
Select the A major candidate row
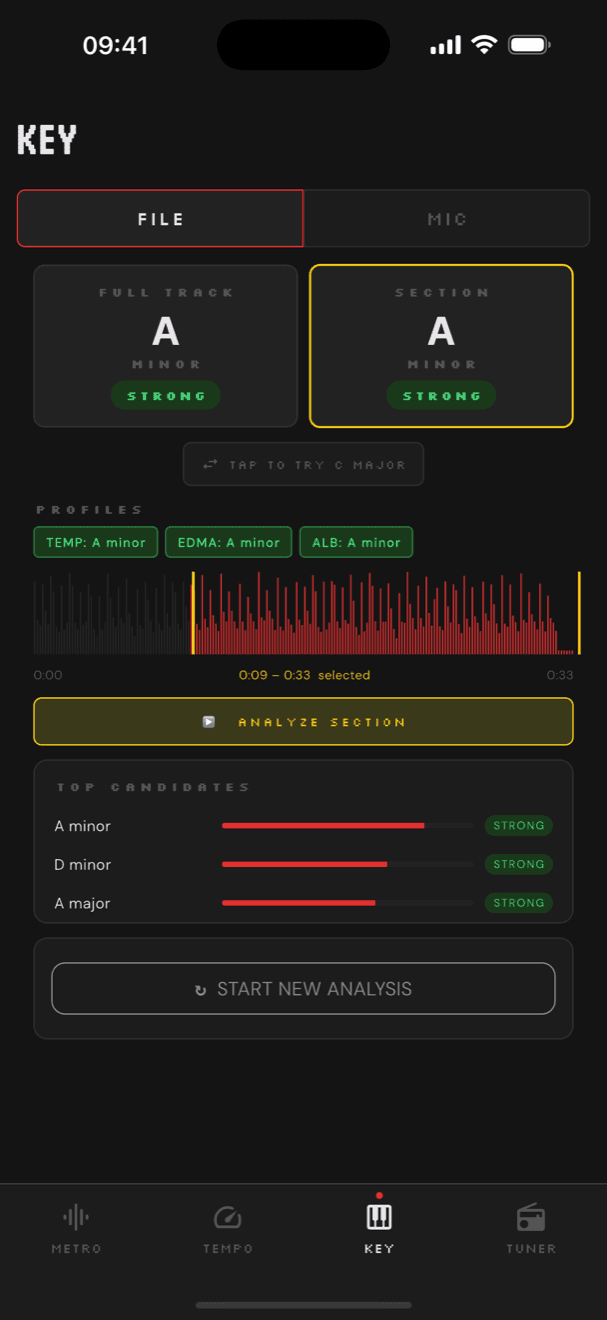(x=303, y=903)
